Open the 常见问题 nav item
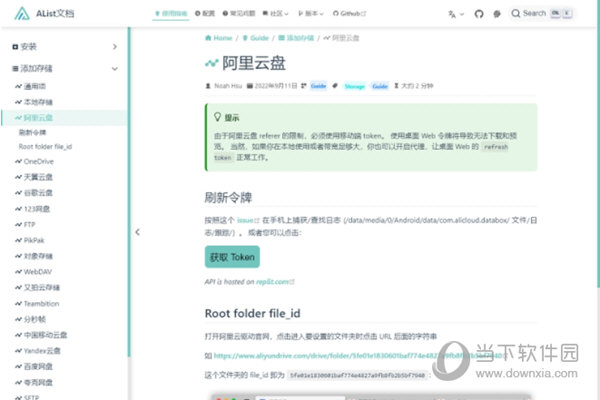 pos(239,13)
